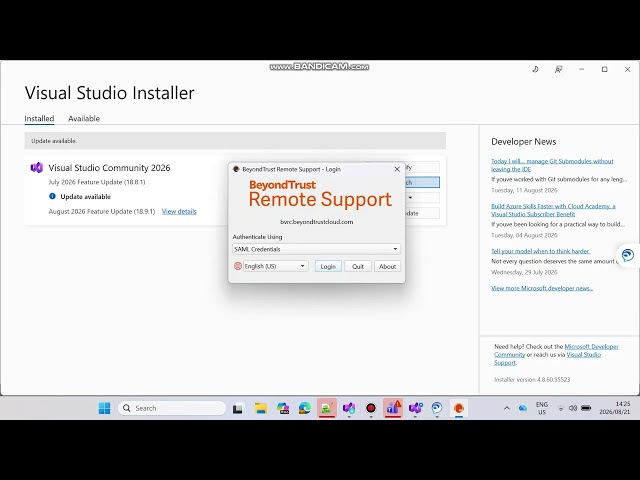
Task: Click the floating blue chat bubble at the right edge
Action: click(628, 256)
